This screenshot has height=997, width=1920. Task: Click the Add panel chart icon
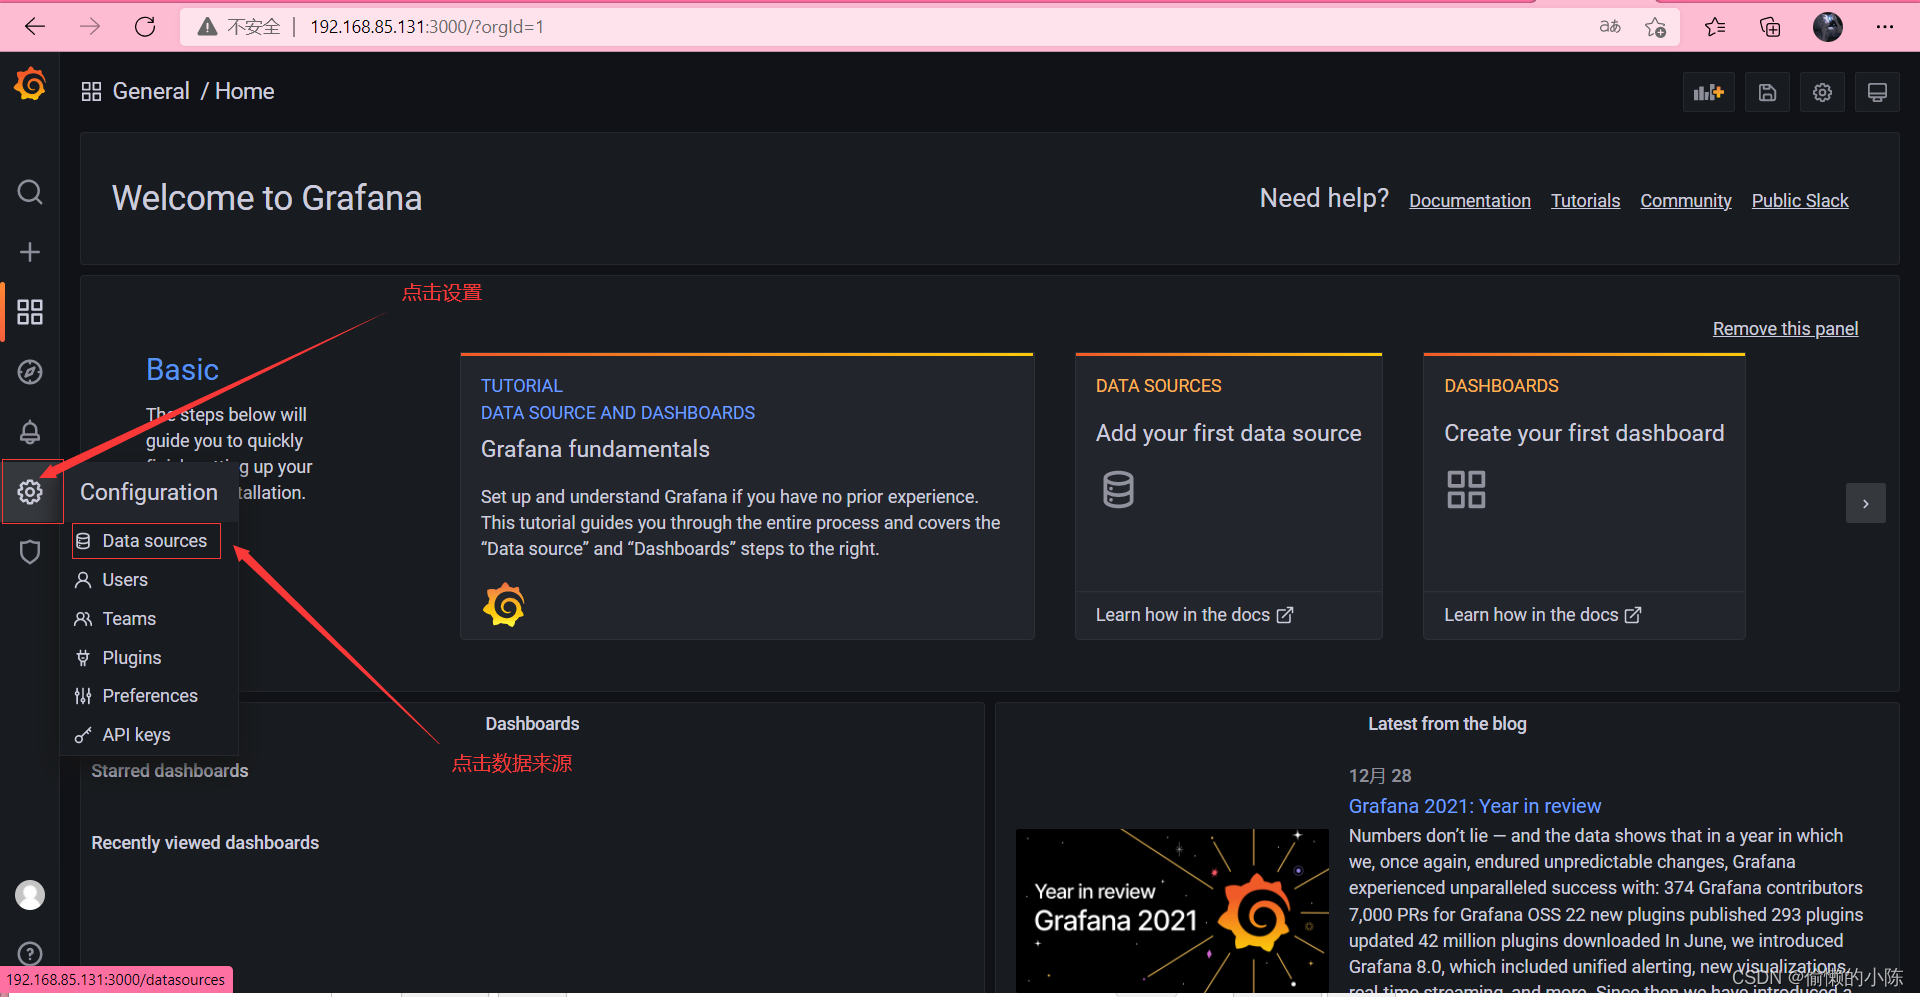(1708, 93)
